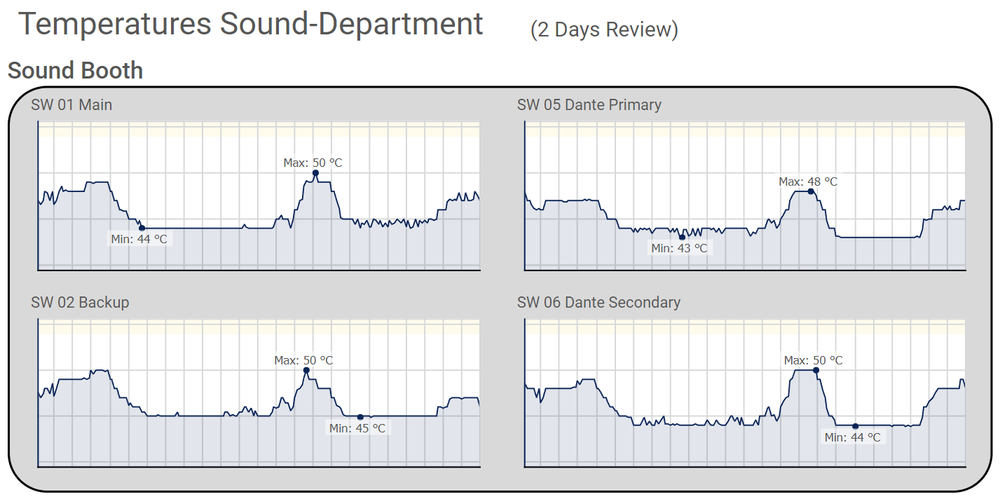This screenshot has width=1000, height=499.
Task: Open the SW 05 Dante Primary chart title
Action: 589,105
